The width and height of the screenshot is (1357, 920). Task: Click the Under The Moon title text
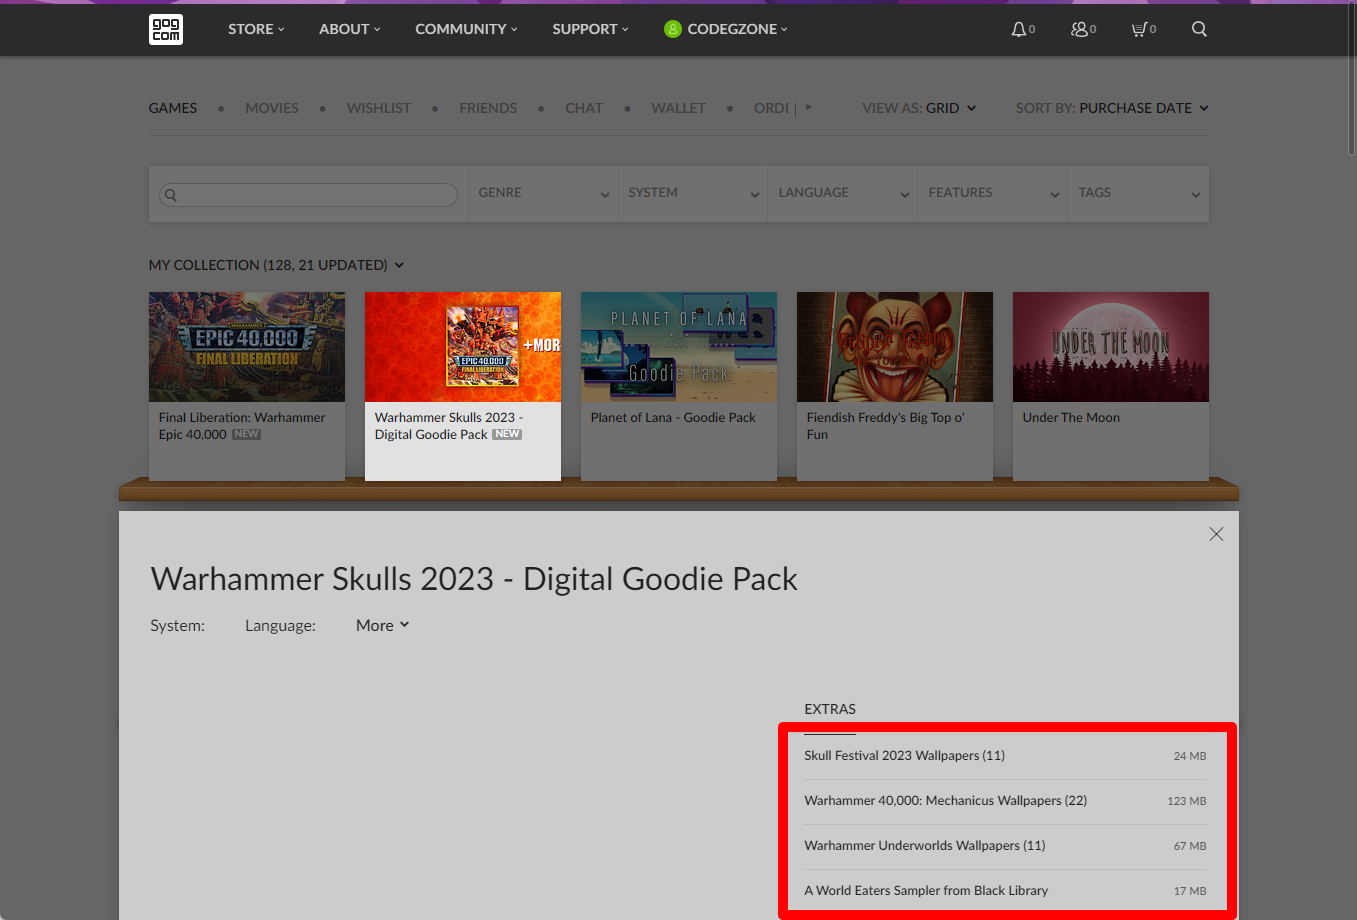1071,418
